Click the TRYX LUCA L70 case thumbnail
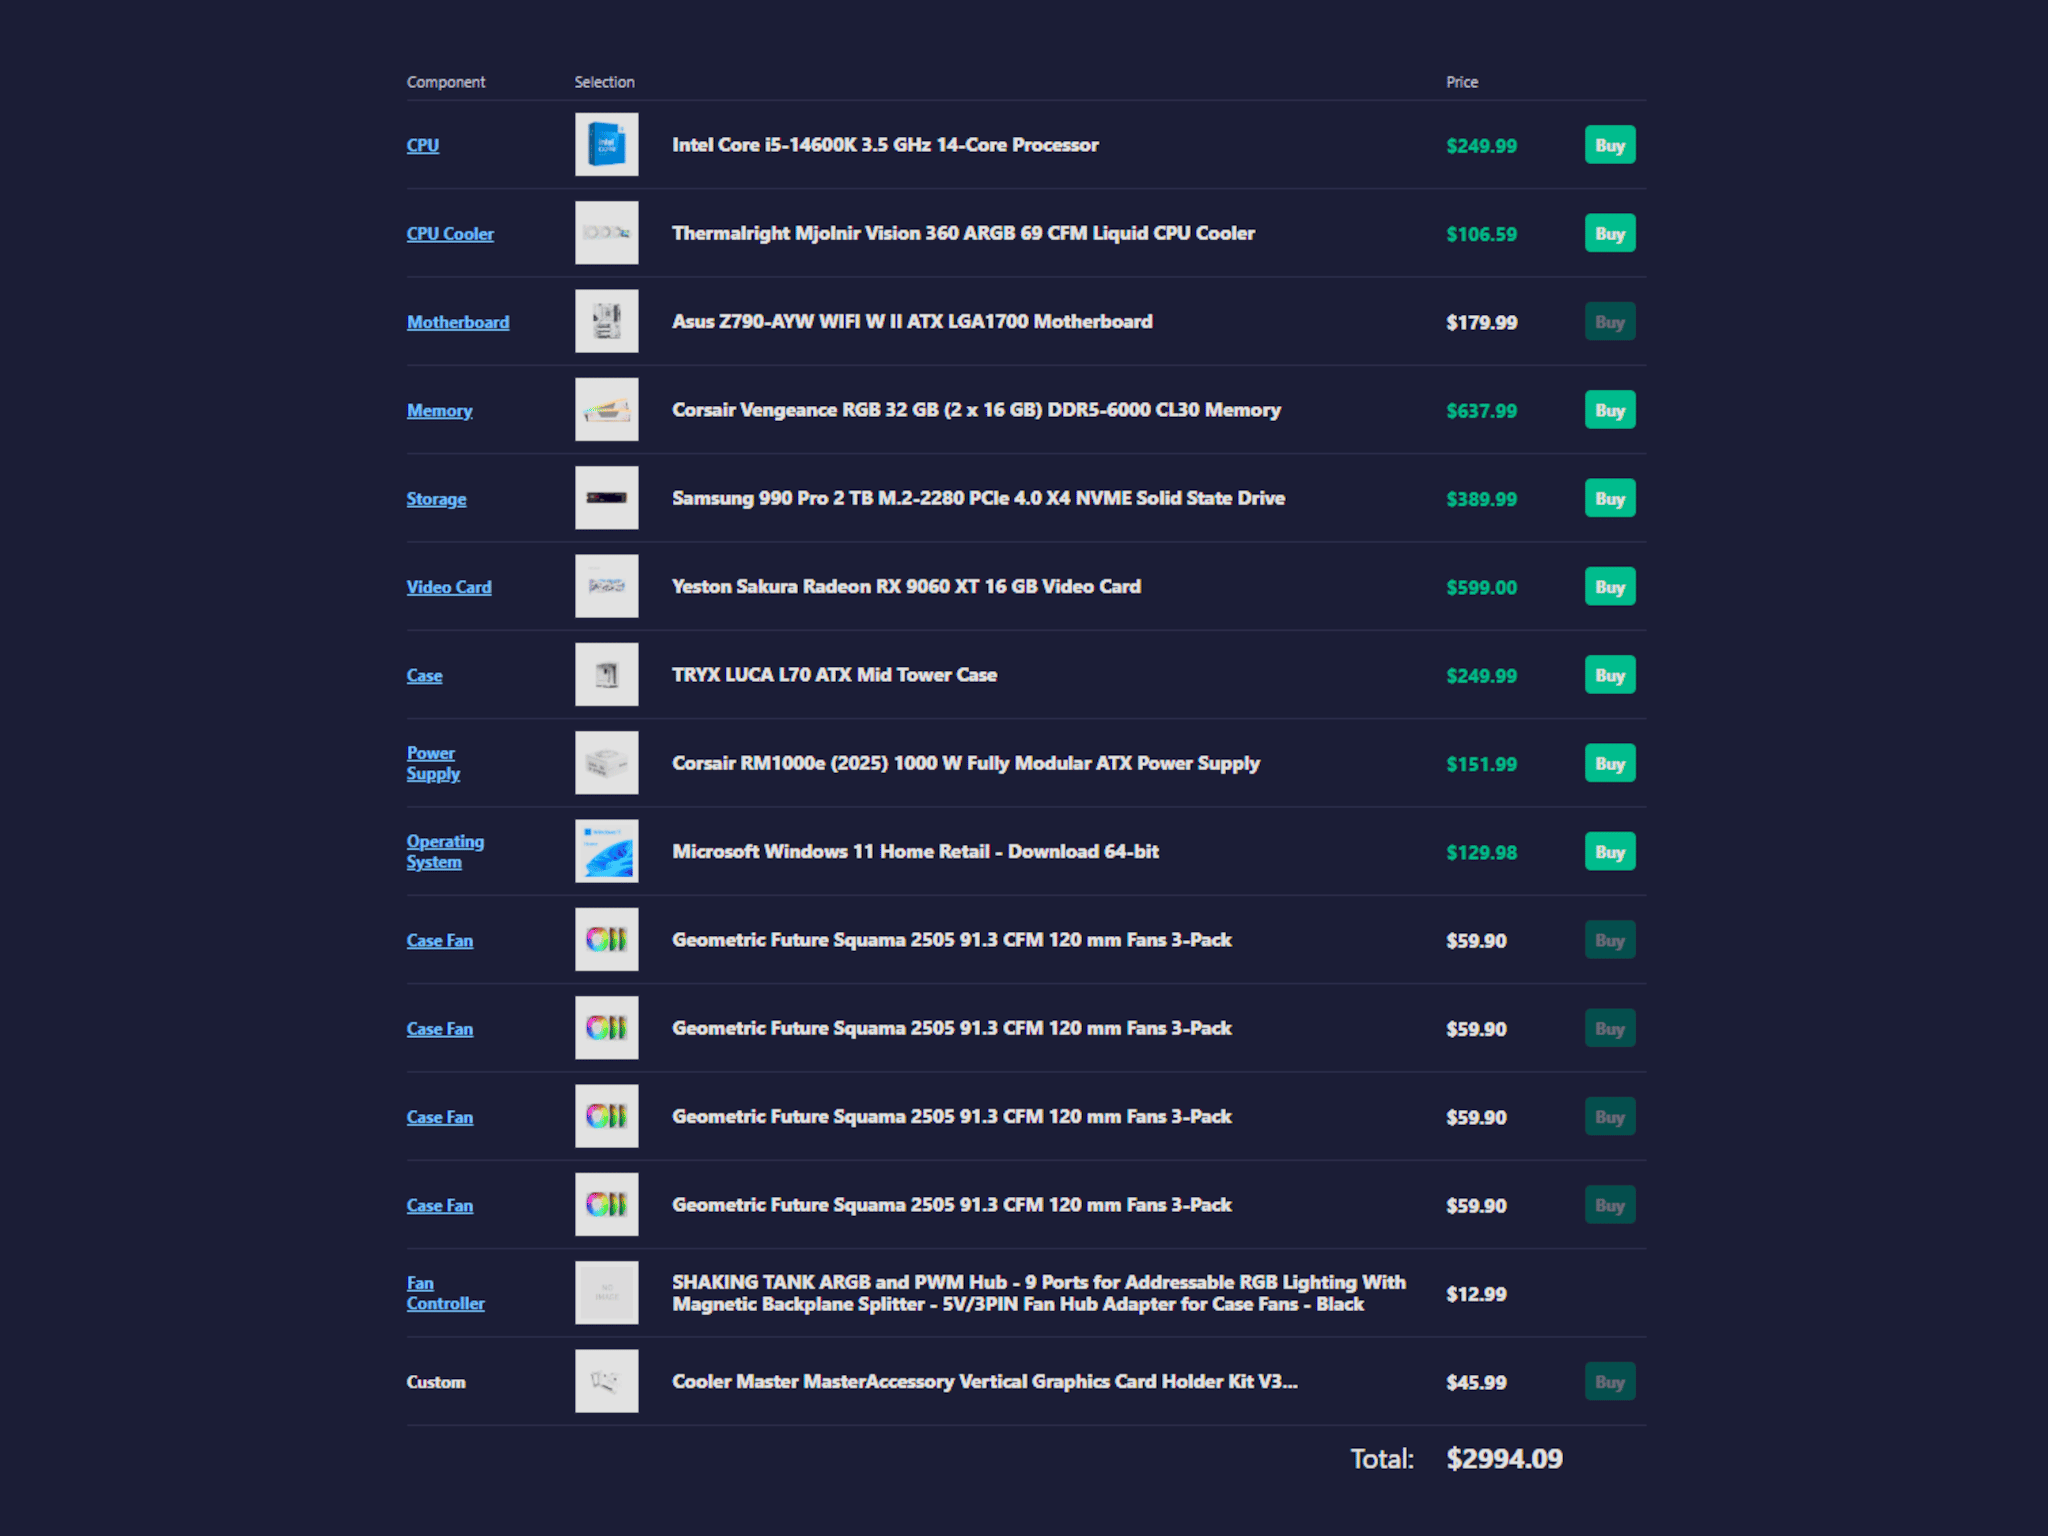This screenshot has width=2048, height=1536. pos(607,675)
